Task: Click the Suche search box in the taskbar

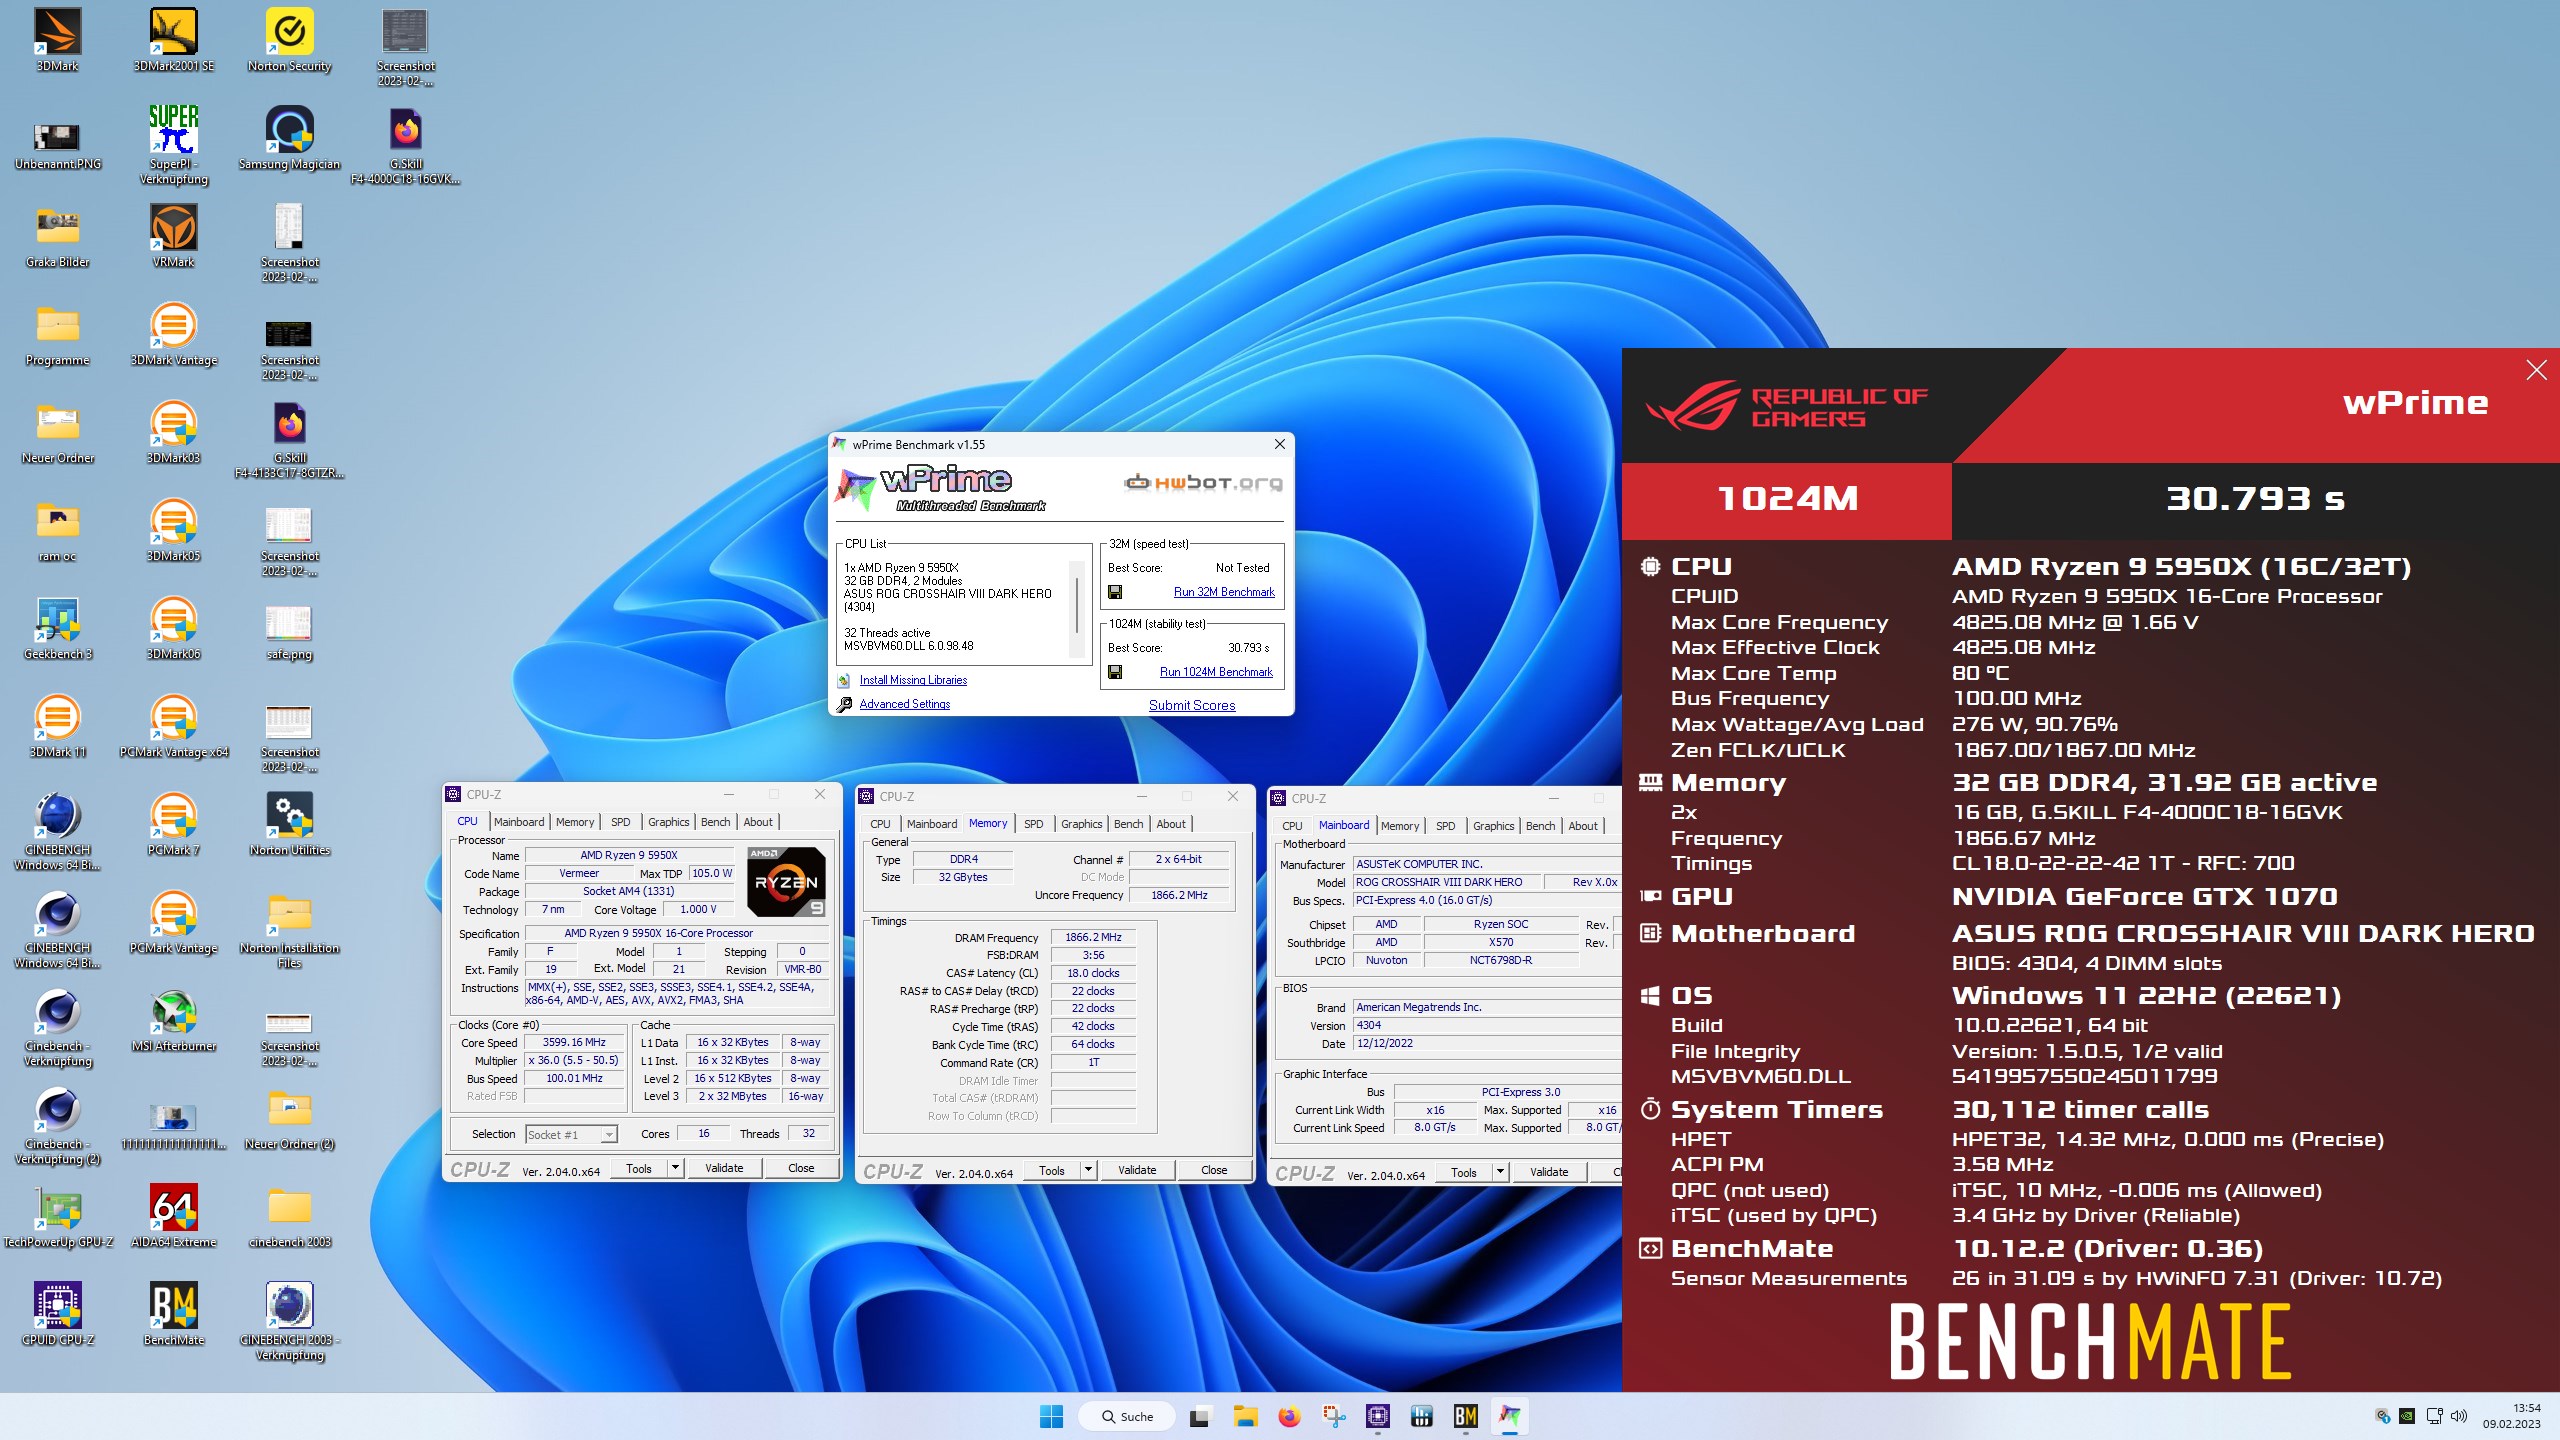Action: point(1127,1416)
